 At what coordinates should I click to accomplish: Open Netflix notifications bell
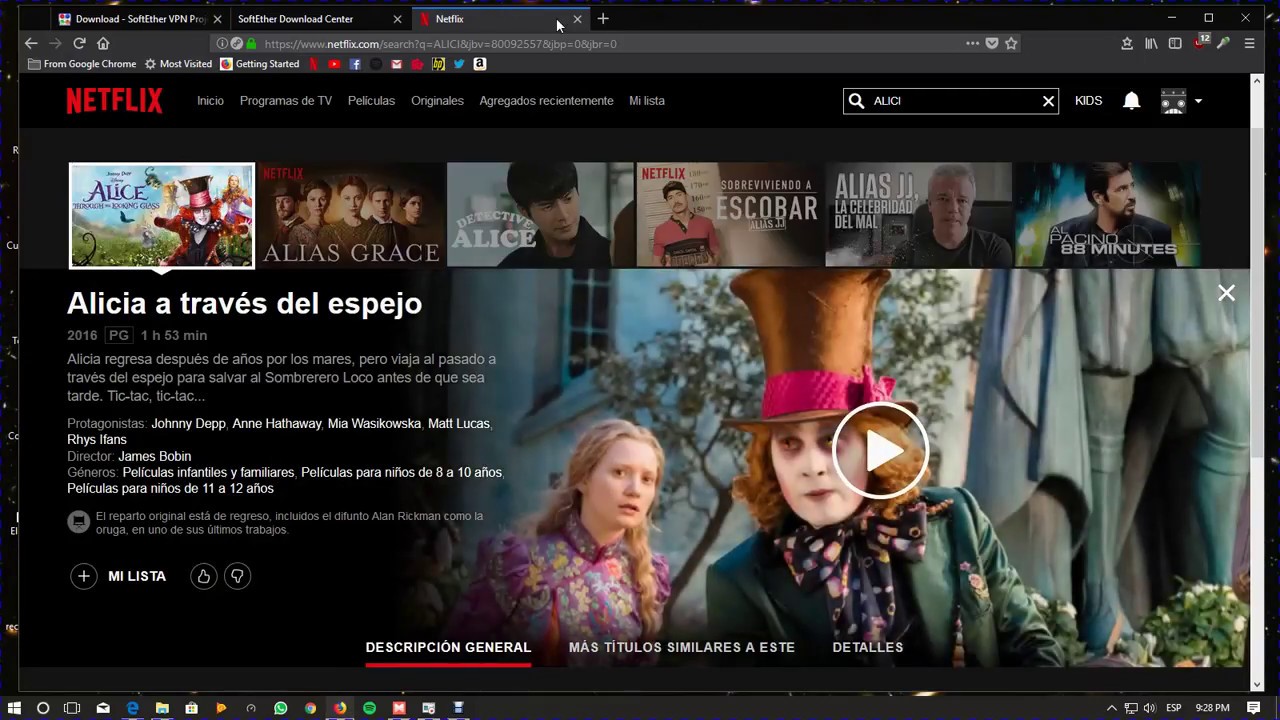tap(1131, 101)
